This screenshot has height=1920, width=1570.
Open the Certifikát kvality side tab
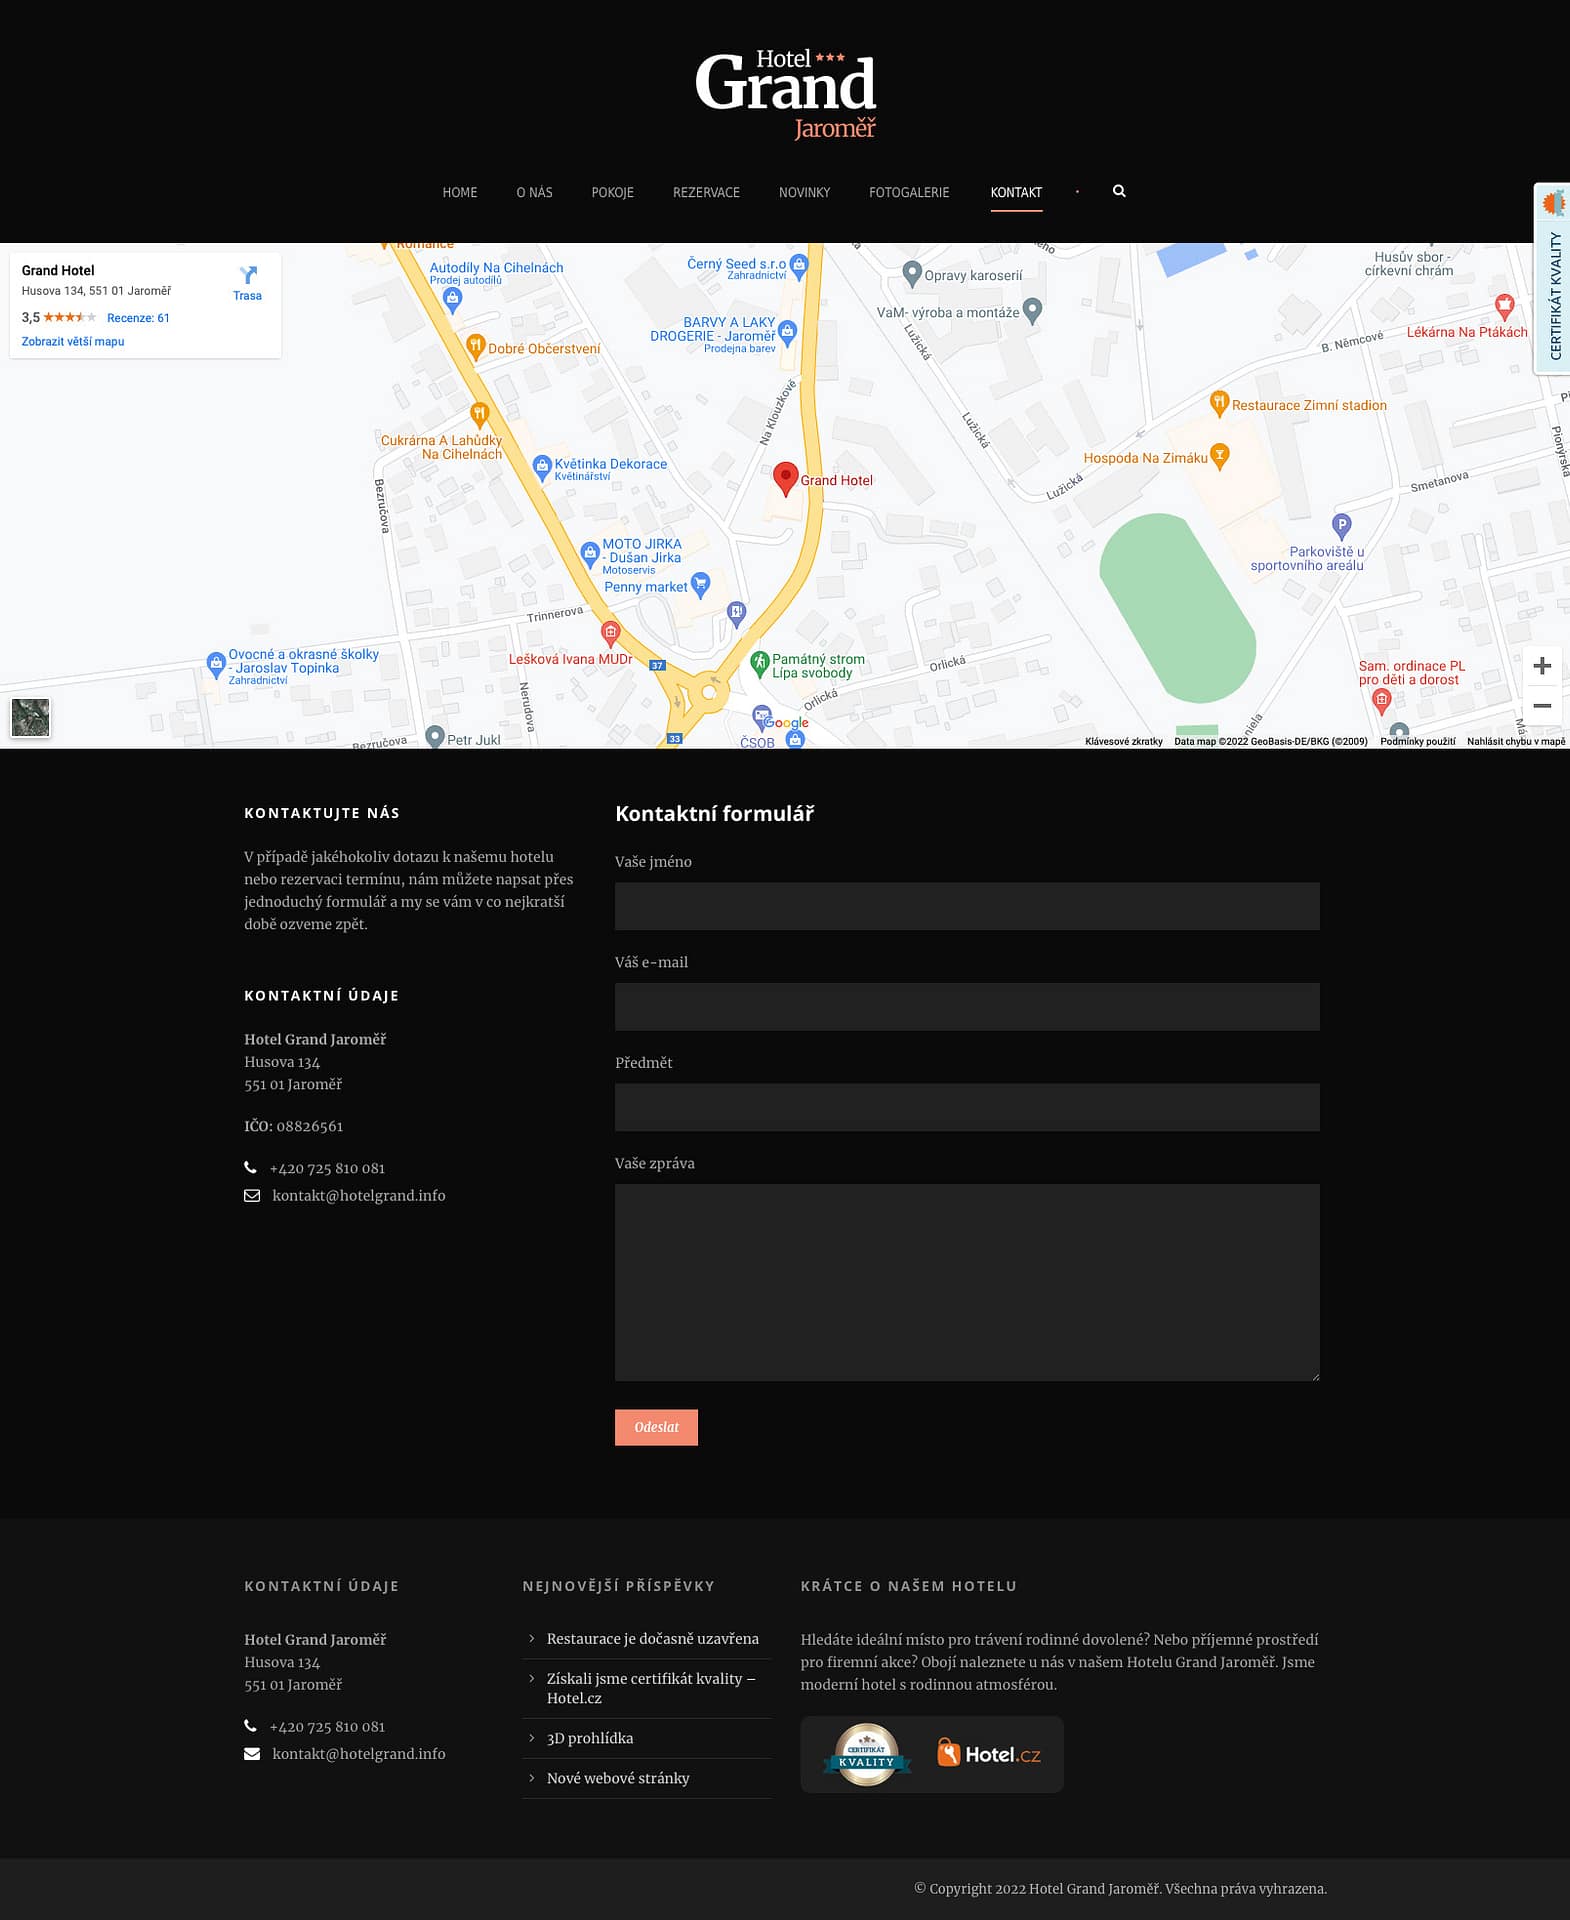coord(1553,280)
